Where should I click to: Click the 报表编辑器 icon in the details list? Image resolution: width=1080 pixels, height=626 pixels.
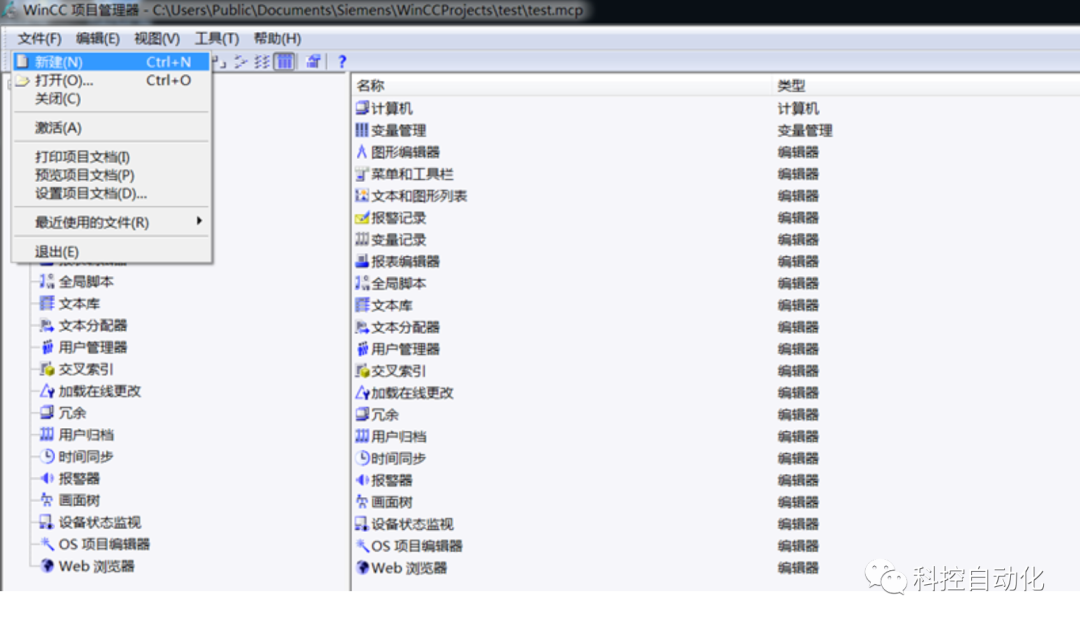362,262
